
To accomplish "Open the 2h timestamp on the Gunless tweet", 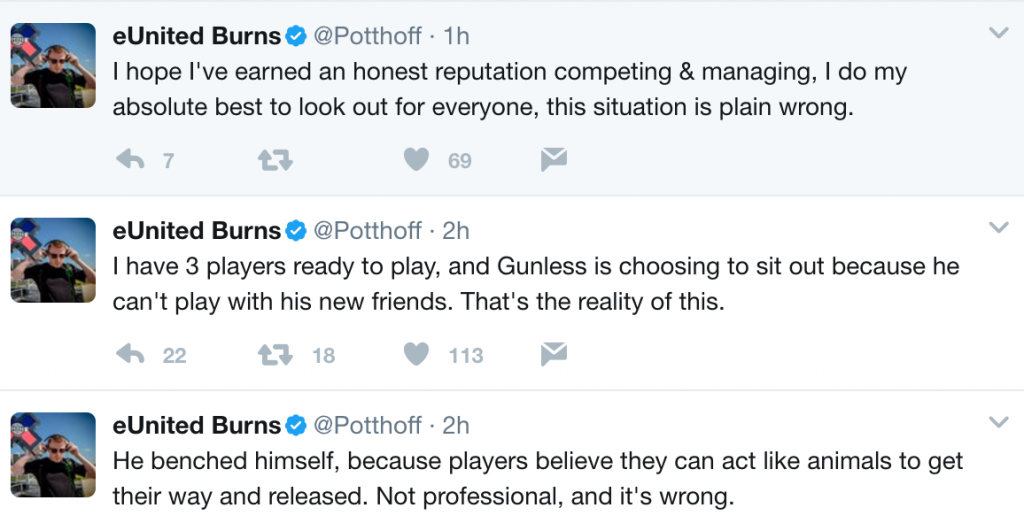I will point(456,231).
